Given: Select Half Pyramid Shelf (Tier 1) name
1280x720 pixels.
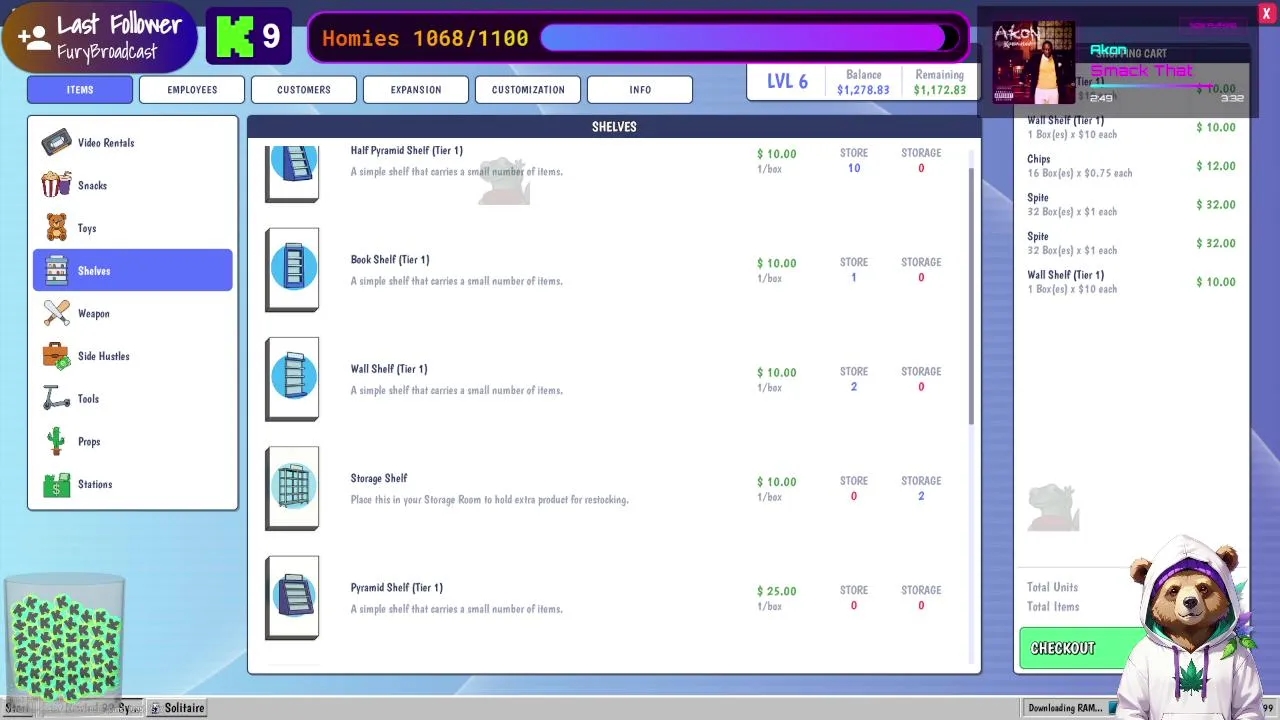Looking at the screenshot, I should pyautogui.click(x=407, y=151).
